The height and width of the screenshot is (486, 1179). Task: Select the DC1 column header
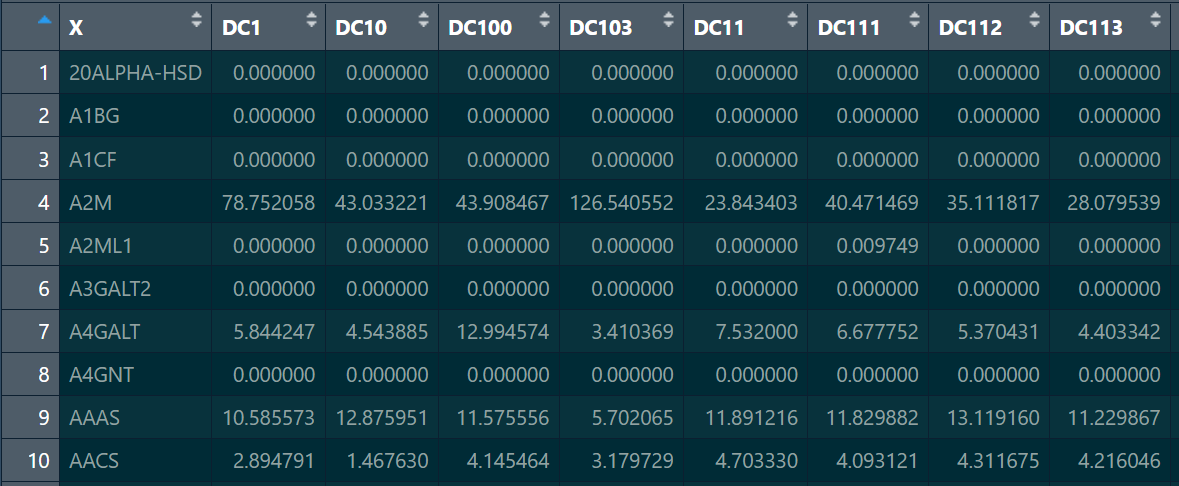pos(268,27)
